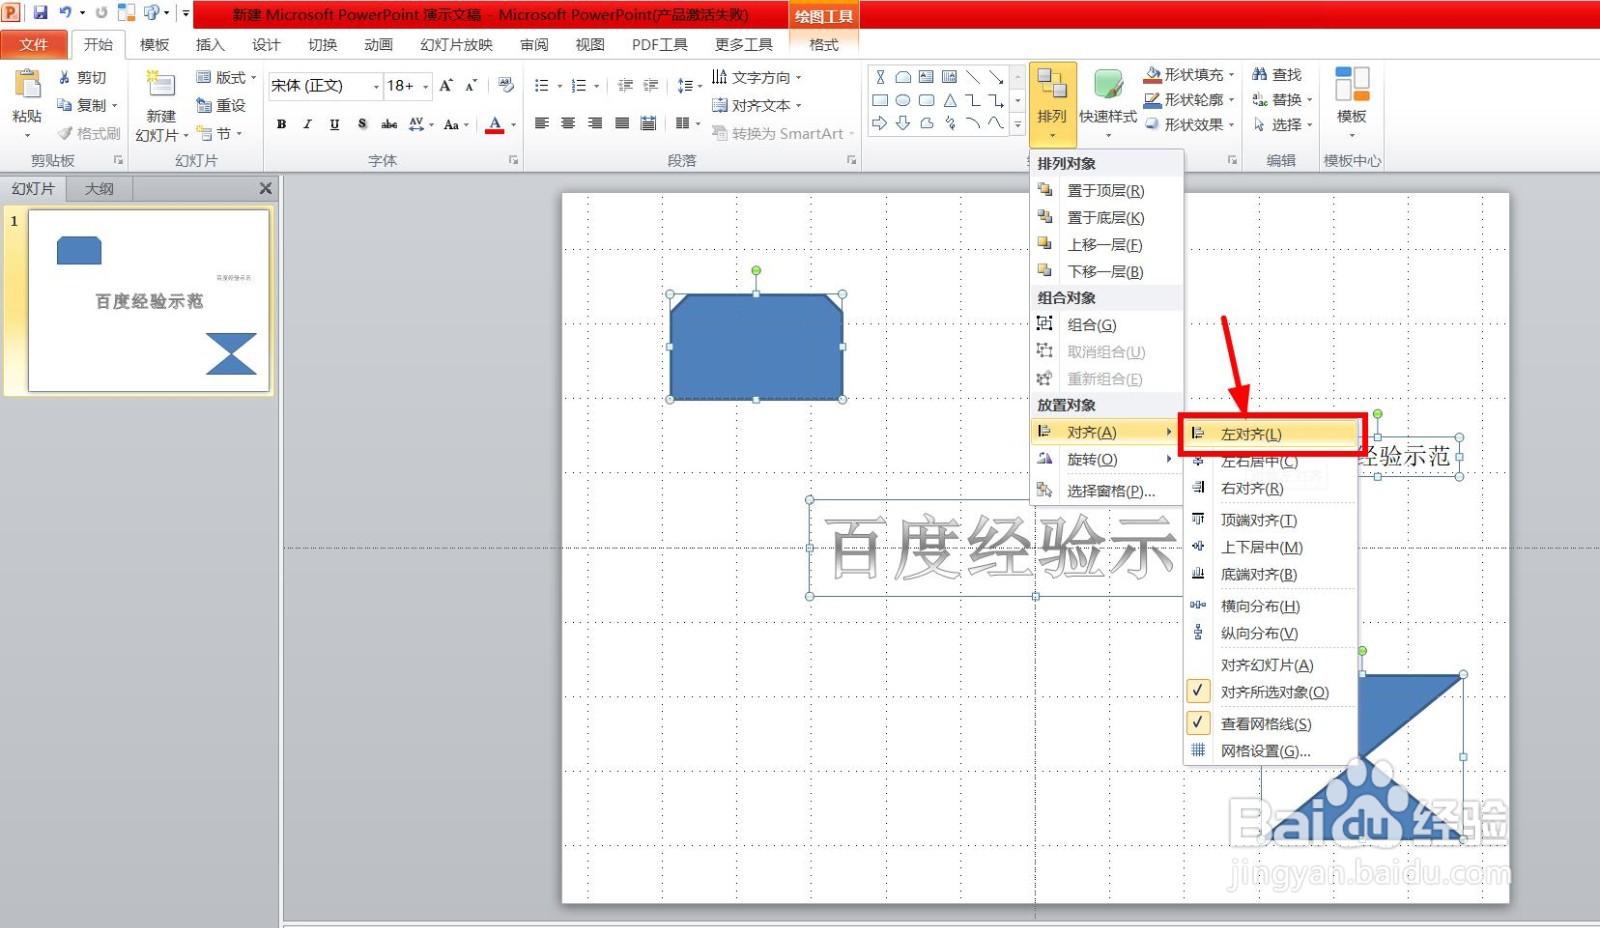Expand shapes gallery more arrow
Screen dimensions: 1600x928
click(x=1018, y=125)
